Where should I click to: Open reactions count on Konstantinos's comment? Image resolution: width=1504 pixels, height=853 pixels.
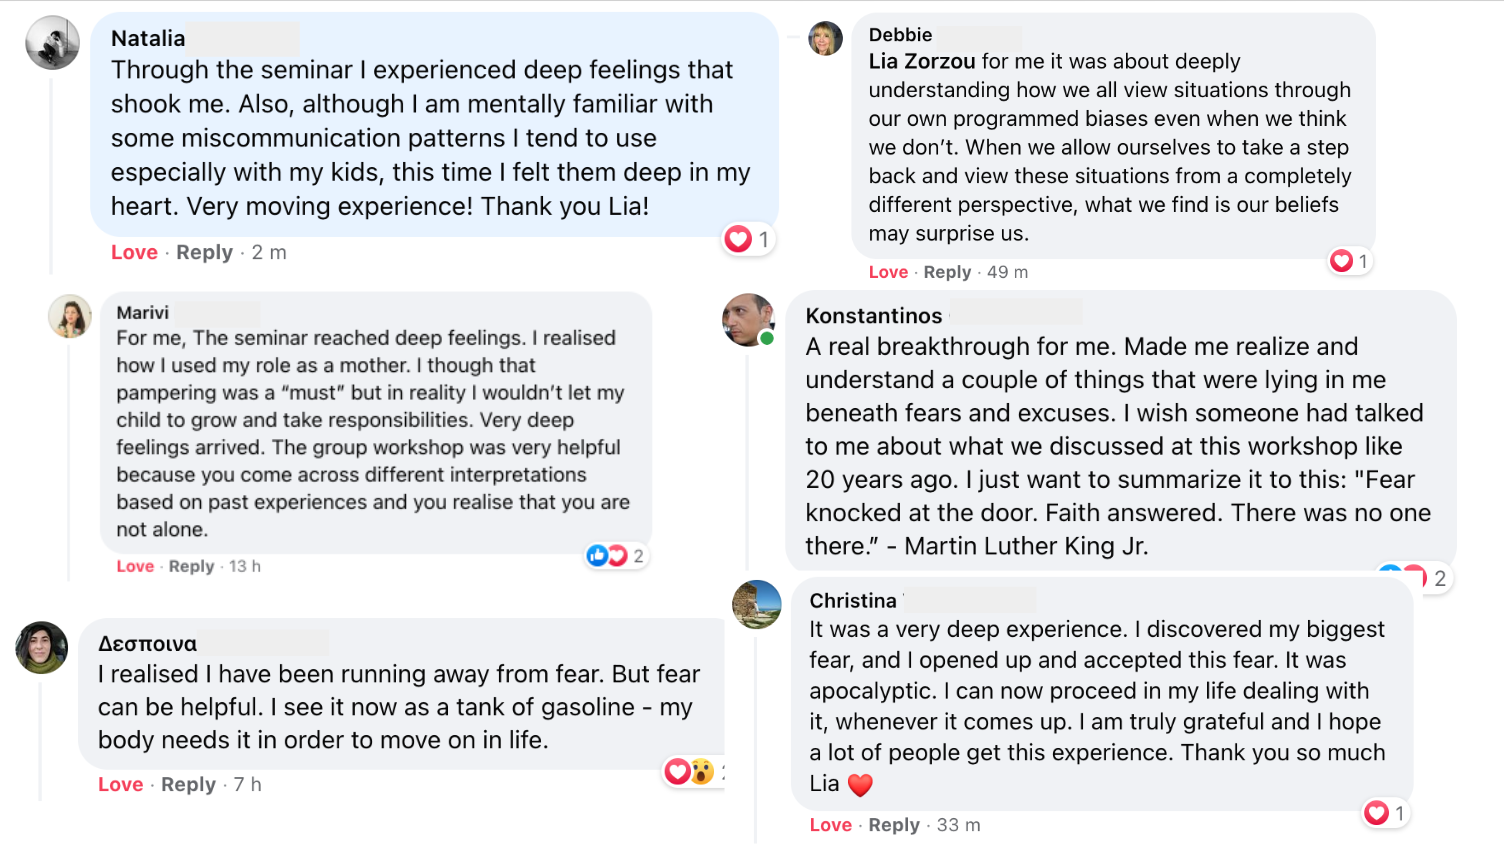point(1415,577)
